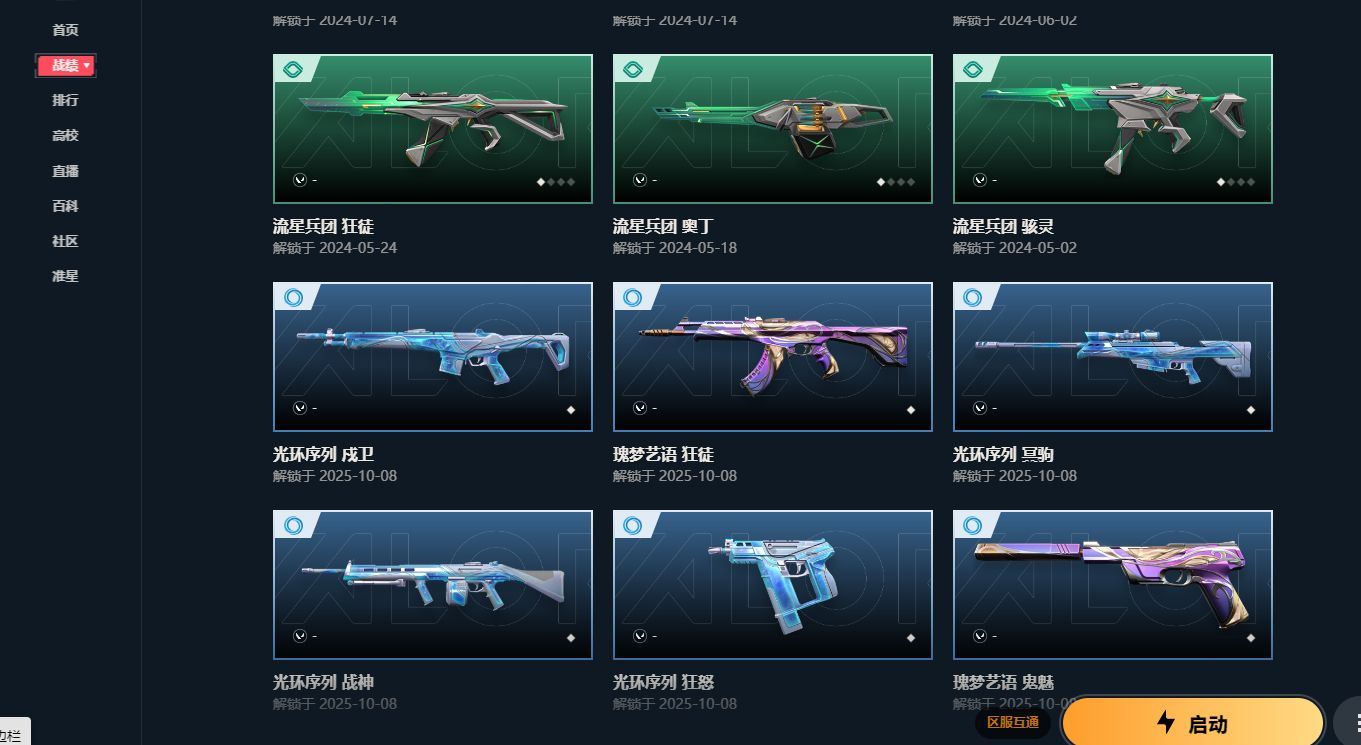The width and height of the screenshot is (1361, 745).
Task: Click VP currency icon on 流星兵团 骇灵 card
Action: (x=980, y=180)
